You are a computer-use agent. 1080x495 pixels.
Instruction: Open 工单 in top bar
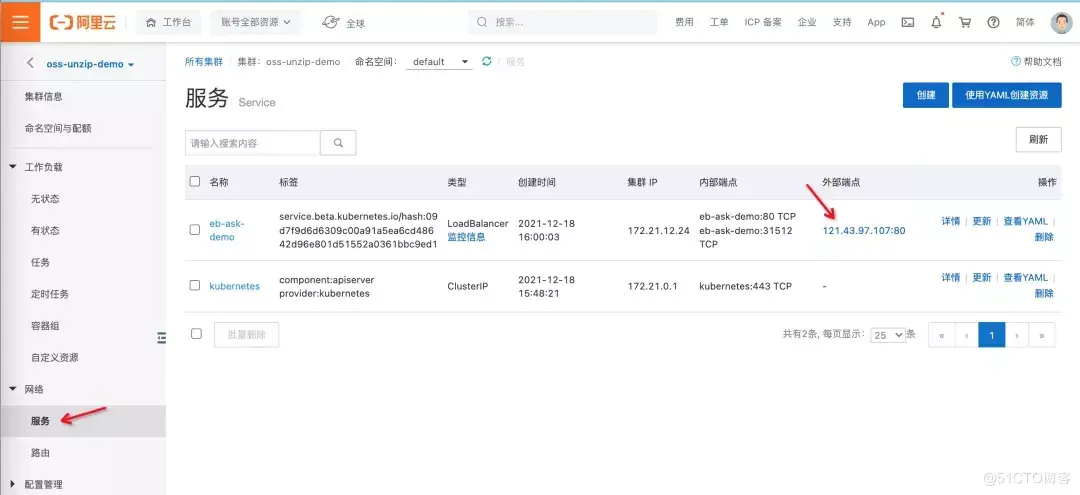tap(719, 22)
